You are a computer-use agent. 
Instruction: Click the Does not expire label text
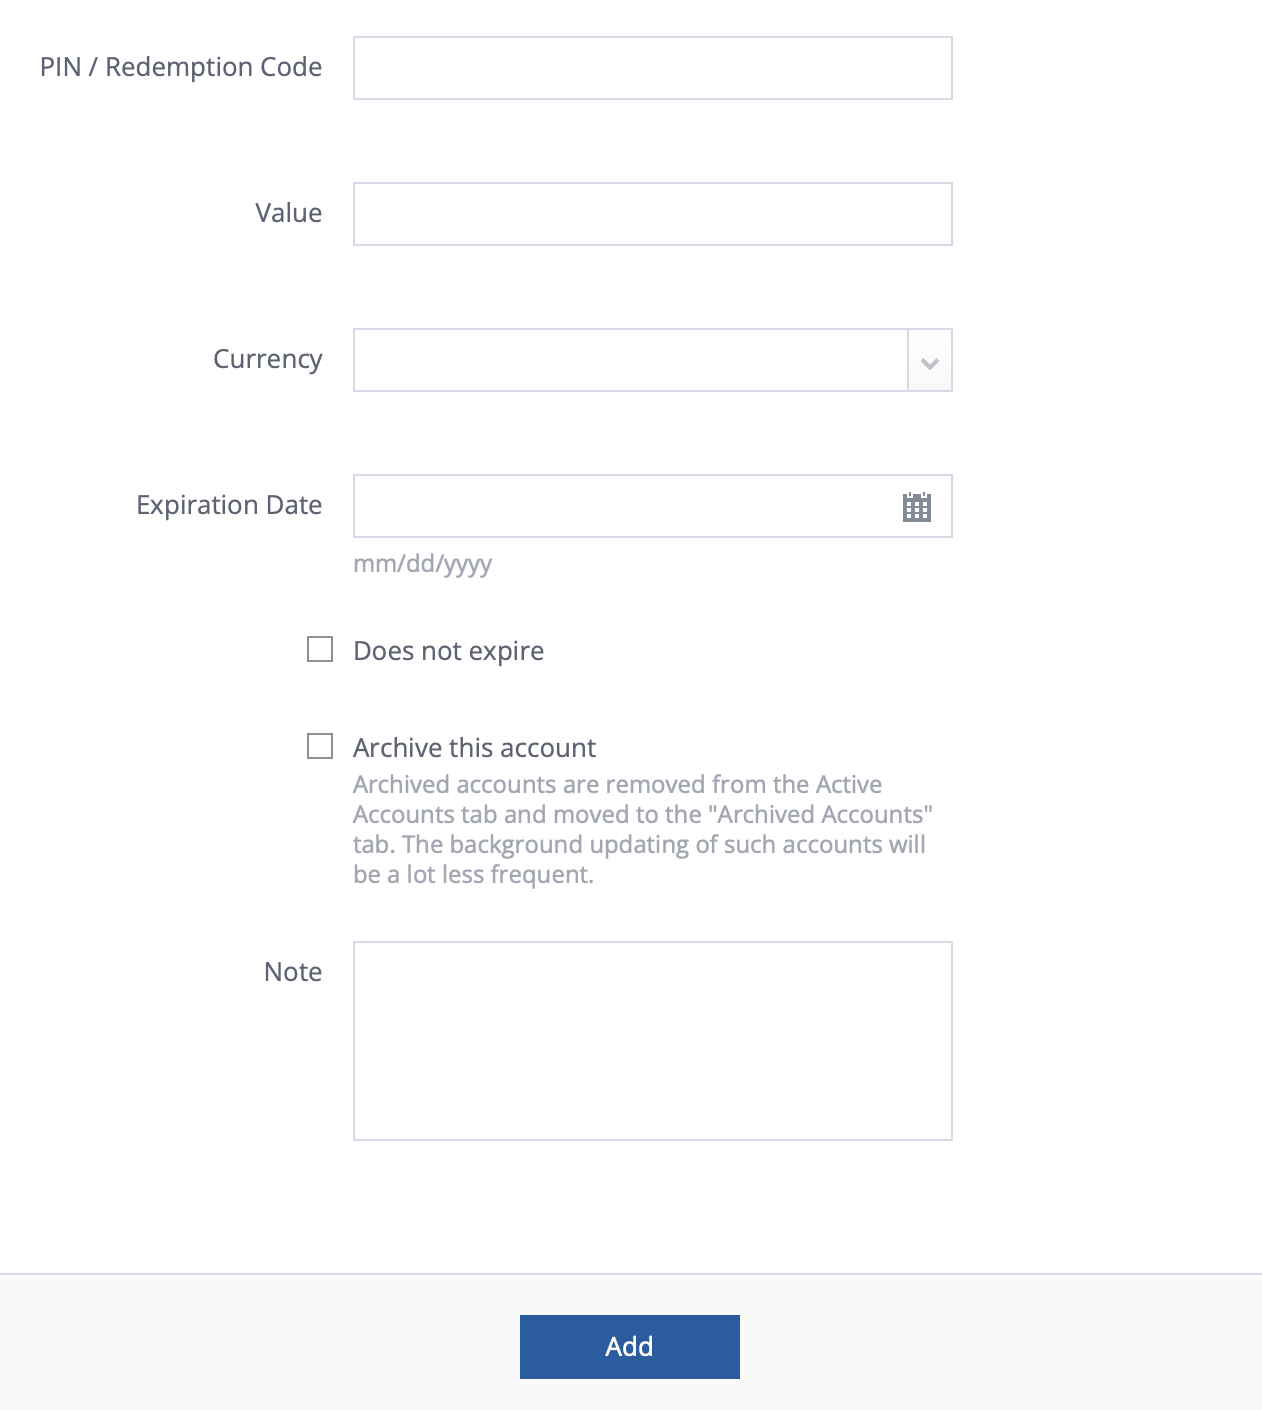[x=448, y=650]
